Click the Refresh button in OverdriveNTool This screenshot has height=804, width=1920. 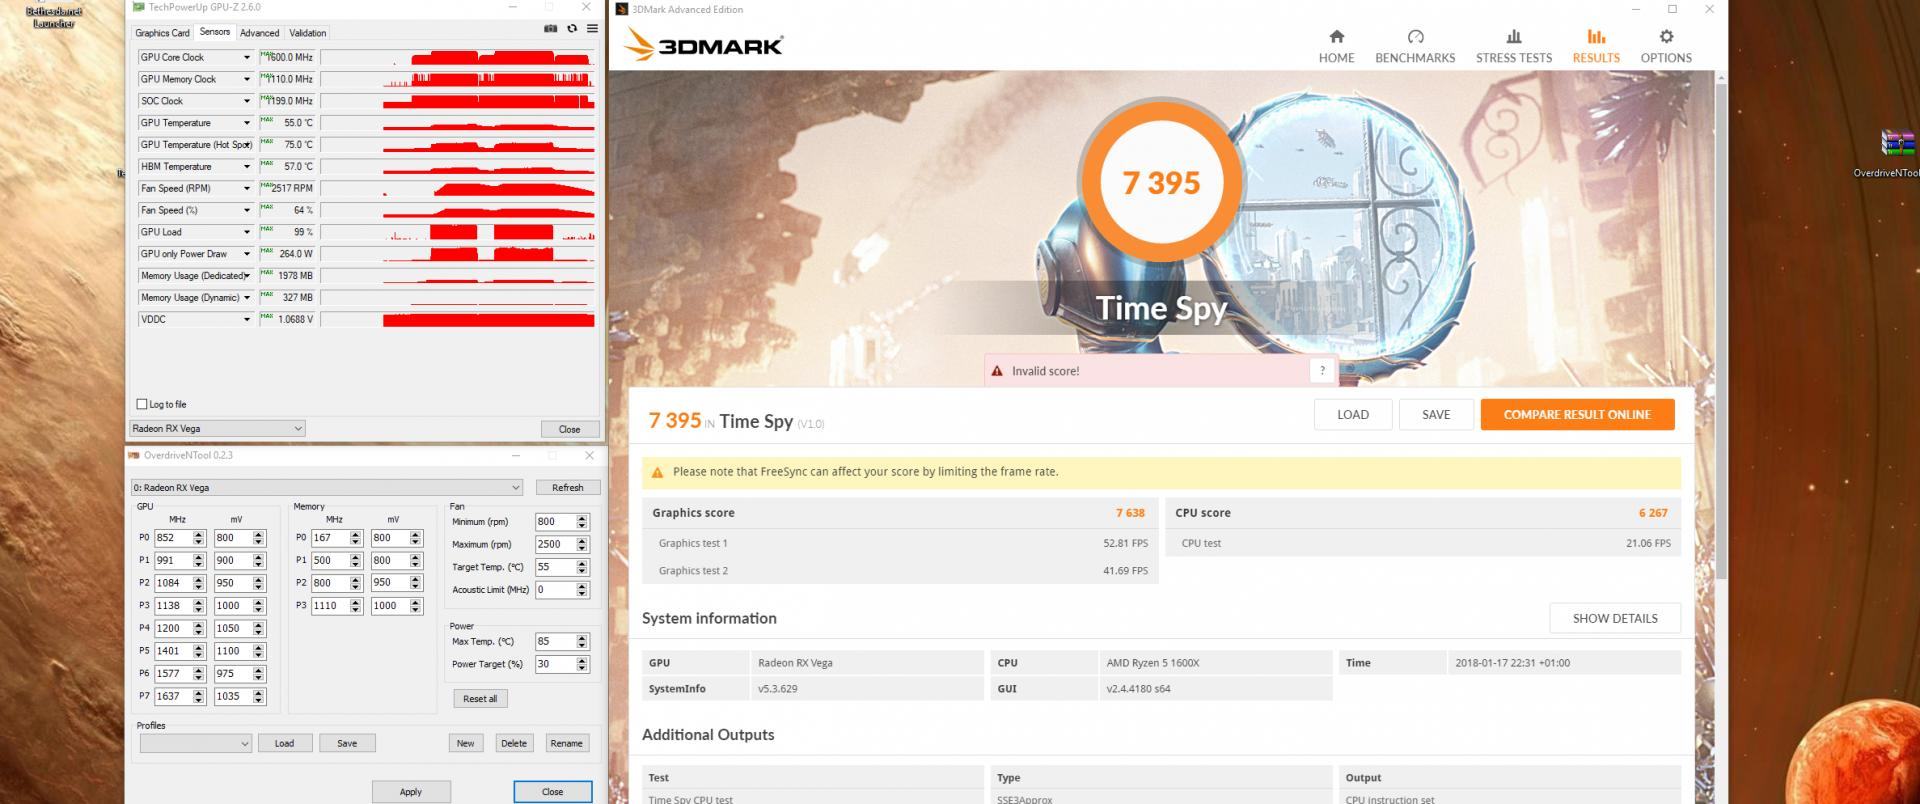[x=567, y=487]
